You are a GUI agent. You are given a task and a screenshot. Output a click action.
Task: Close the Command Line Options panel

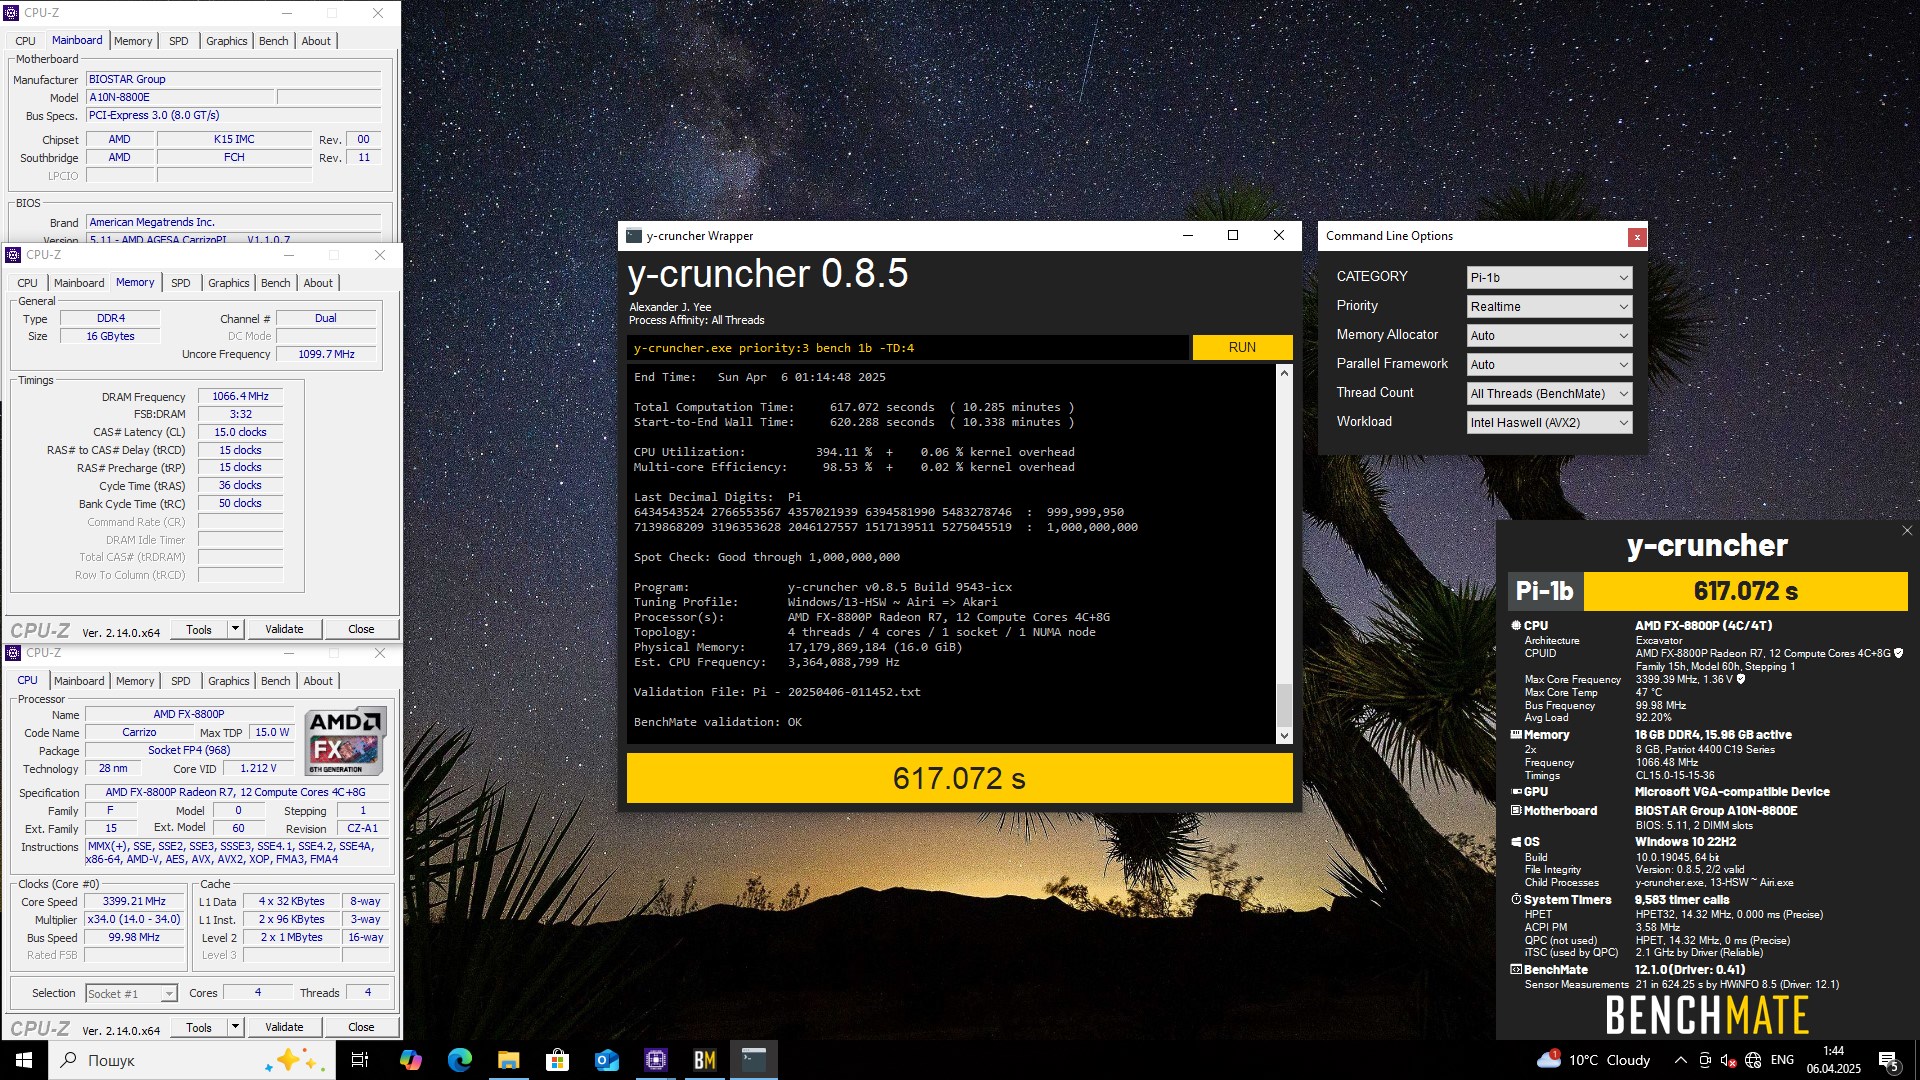coord(1636,237)
